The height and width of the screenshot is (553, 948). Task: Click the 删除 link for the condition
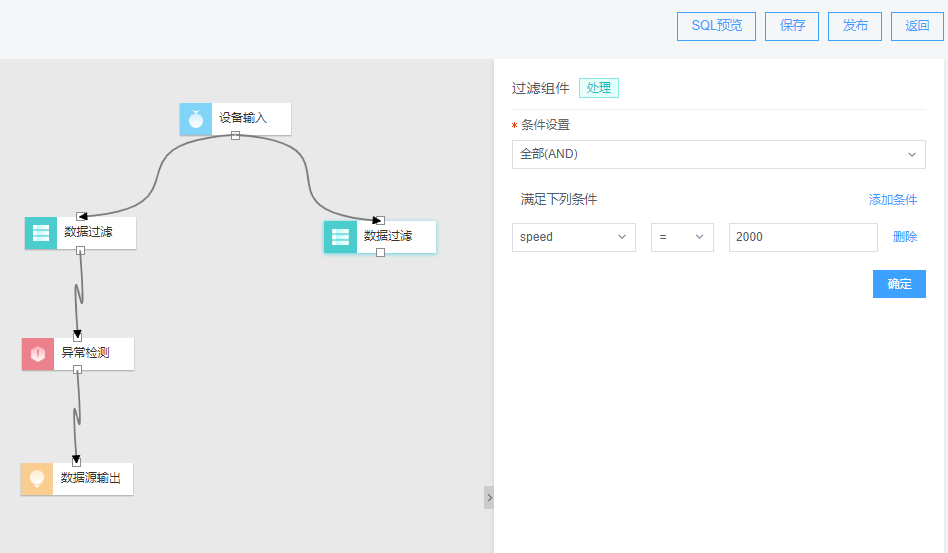pyautogui.click(x=904, y=237)
